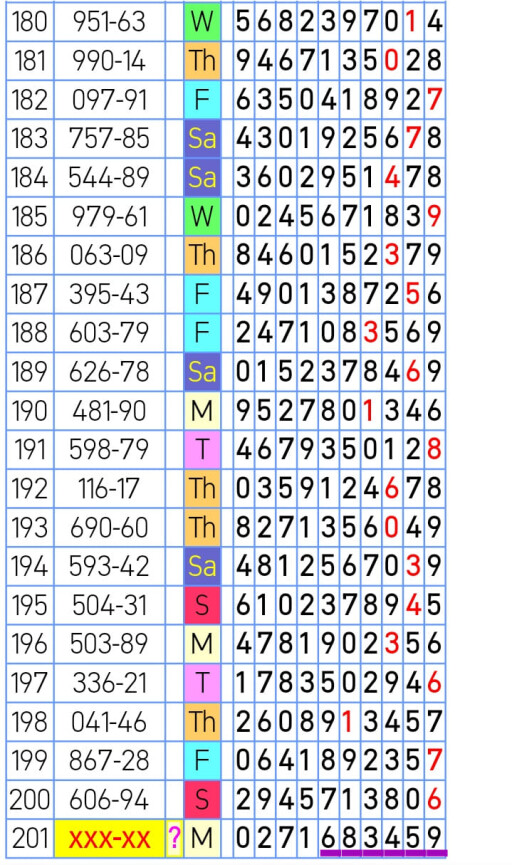Screen dimensions: 512x865
Task: Click the red digit 1 in row 198
Action: (348, 722)
